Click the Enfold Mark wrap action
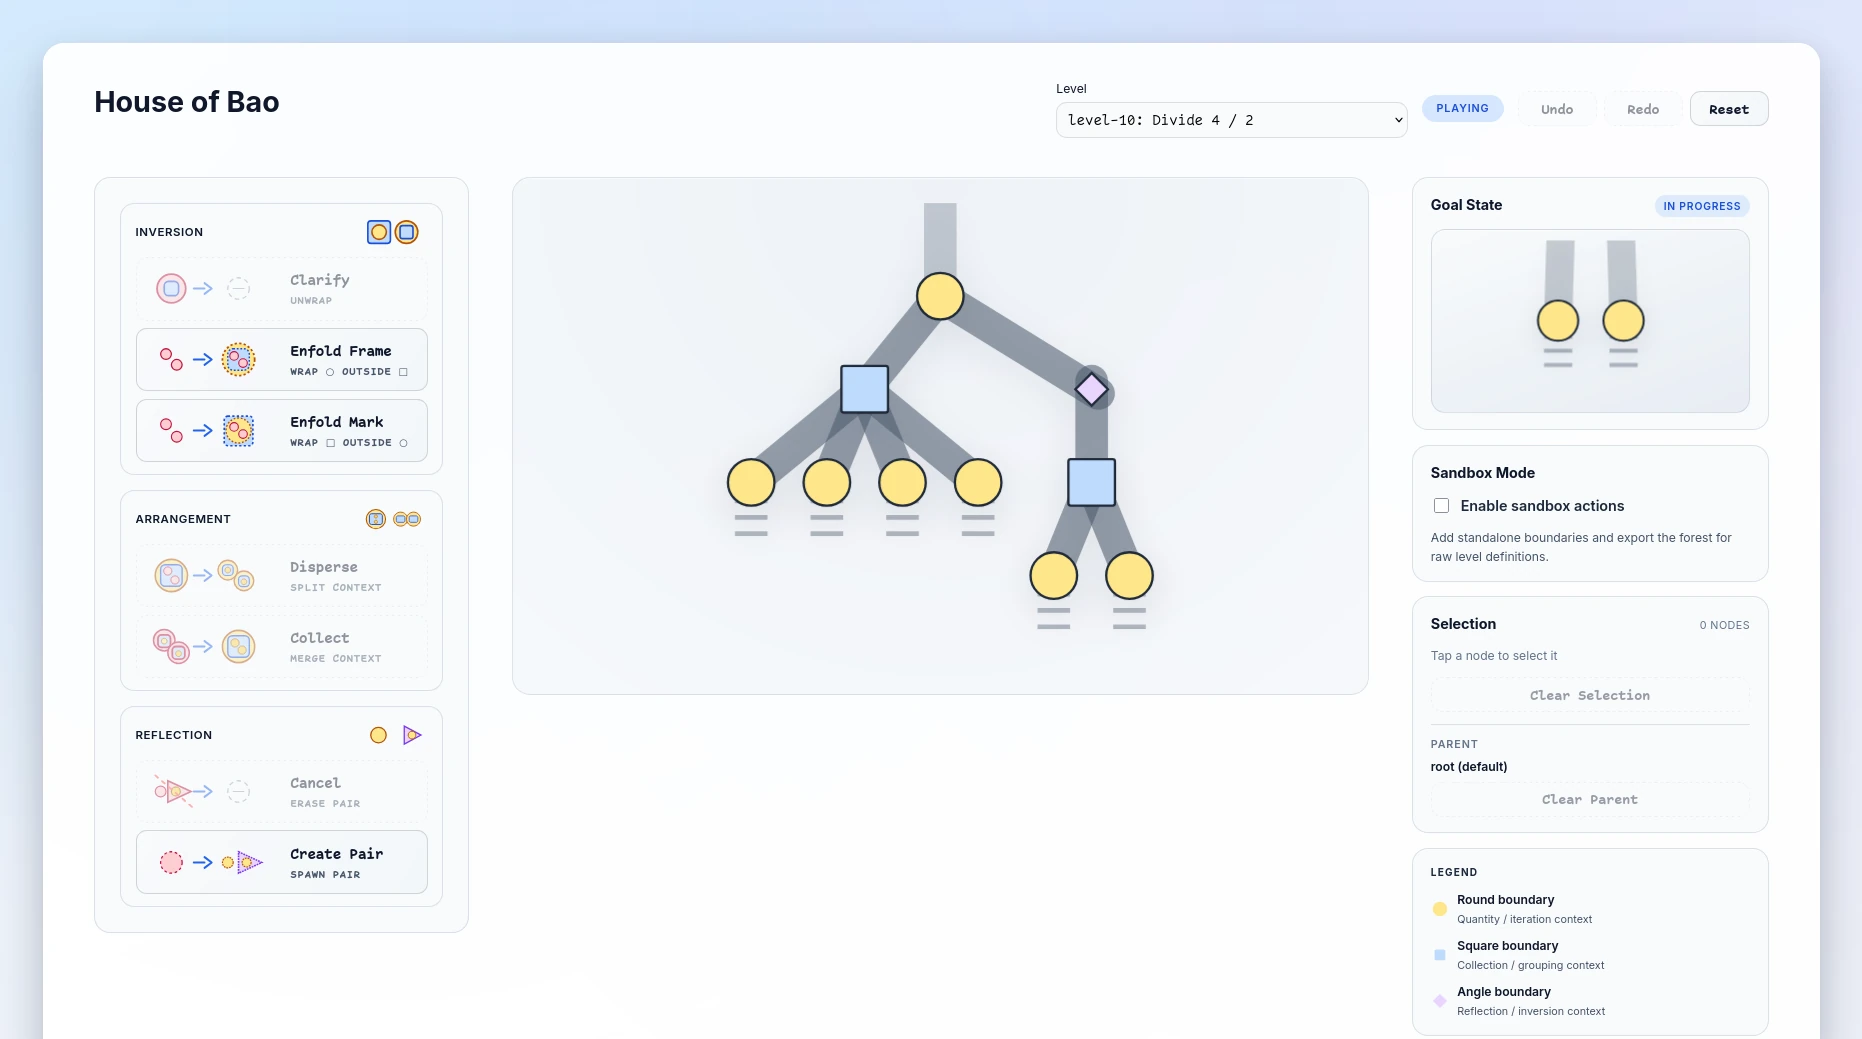 [281, 431]
